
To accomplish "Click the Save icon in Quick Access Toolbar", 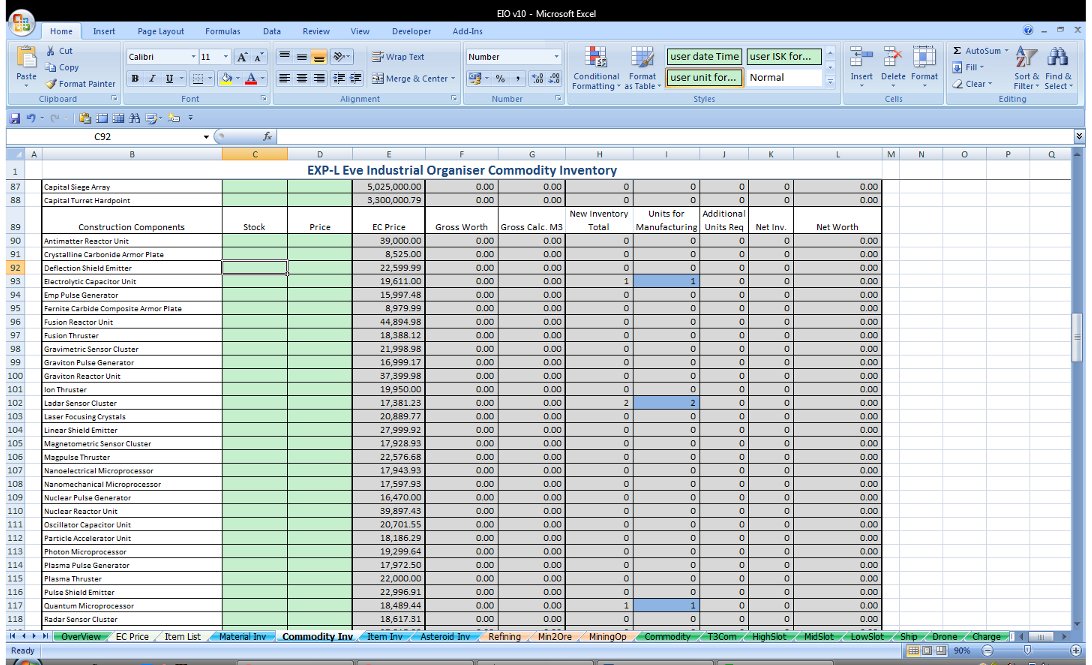I will pos(15,118).
